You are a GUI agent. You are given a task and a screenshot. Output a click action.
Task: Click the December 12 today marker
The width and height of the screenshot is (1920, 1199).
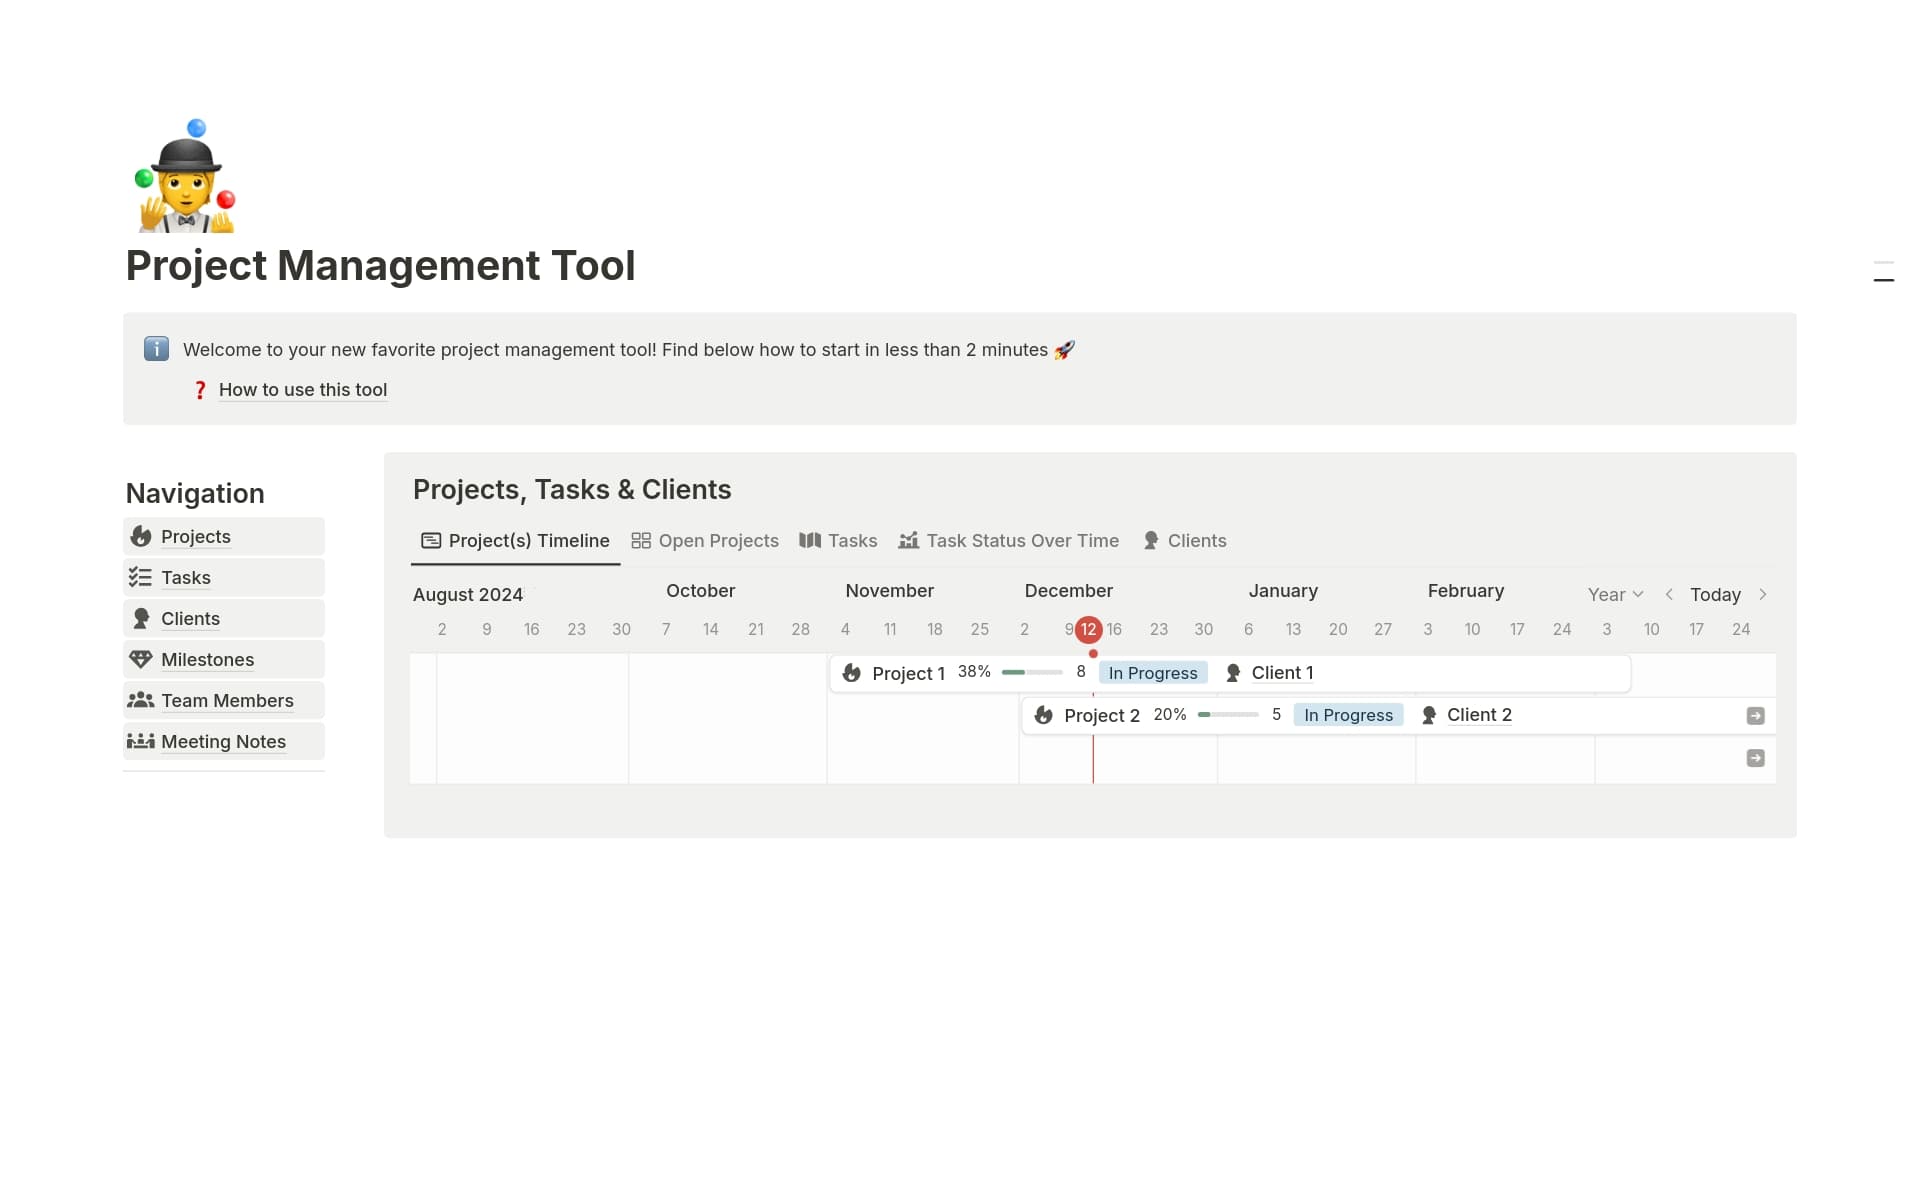click(1088, 629)
